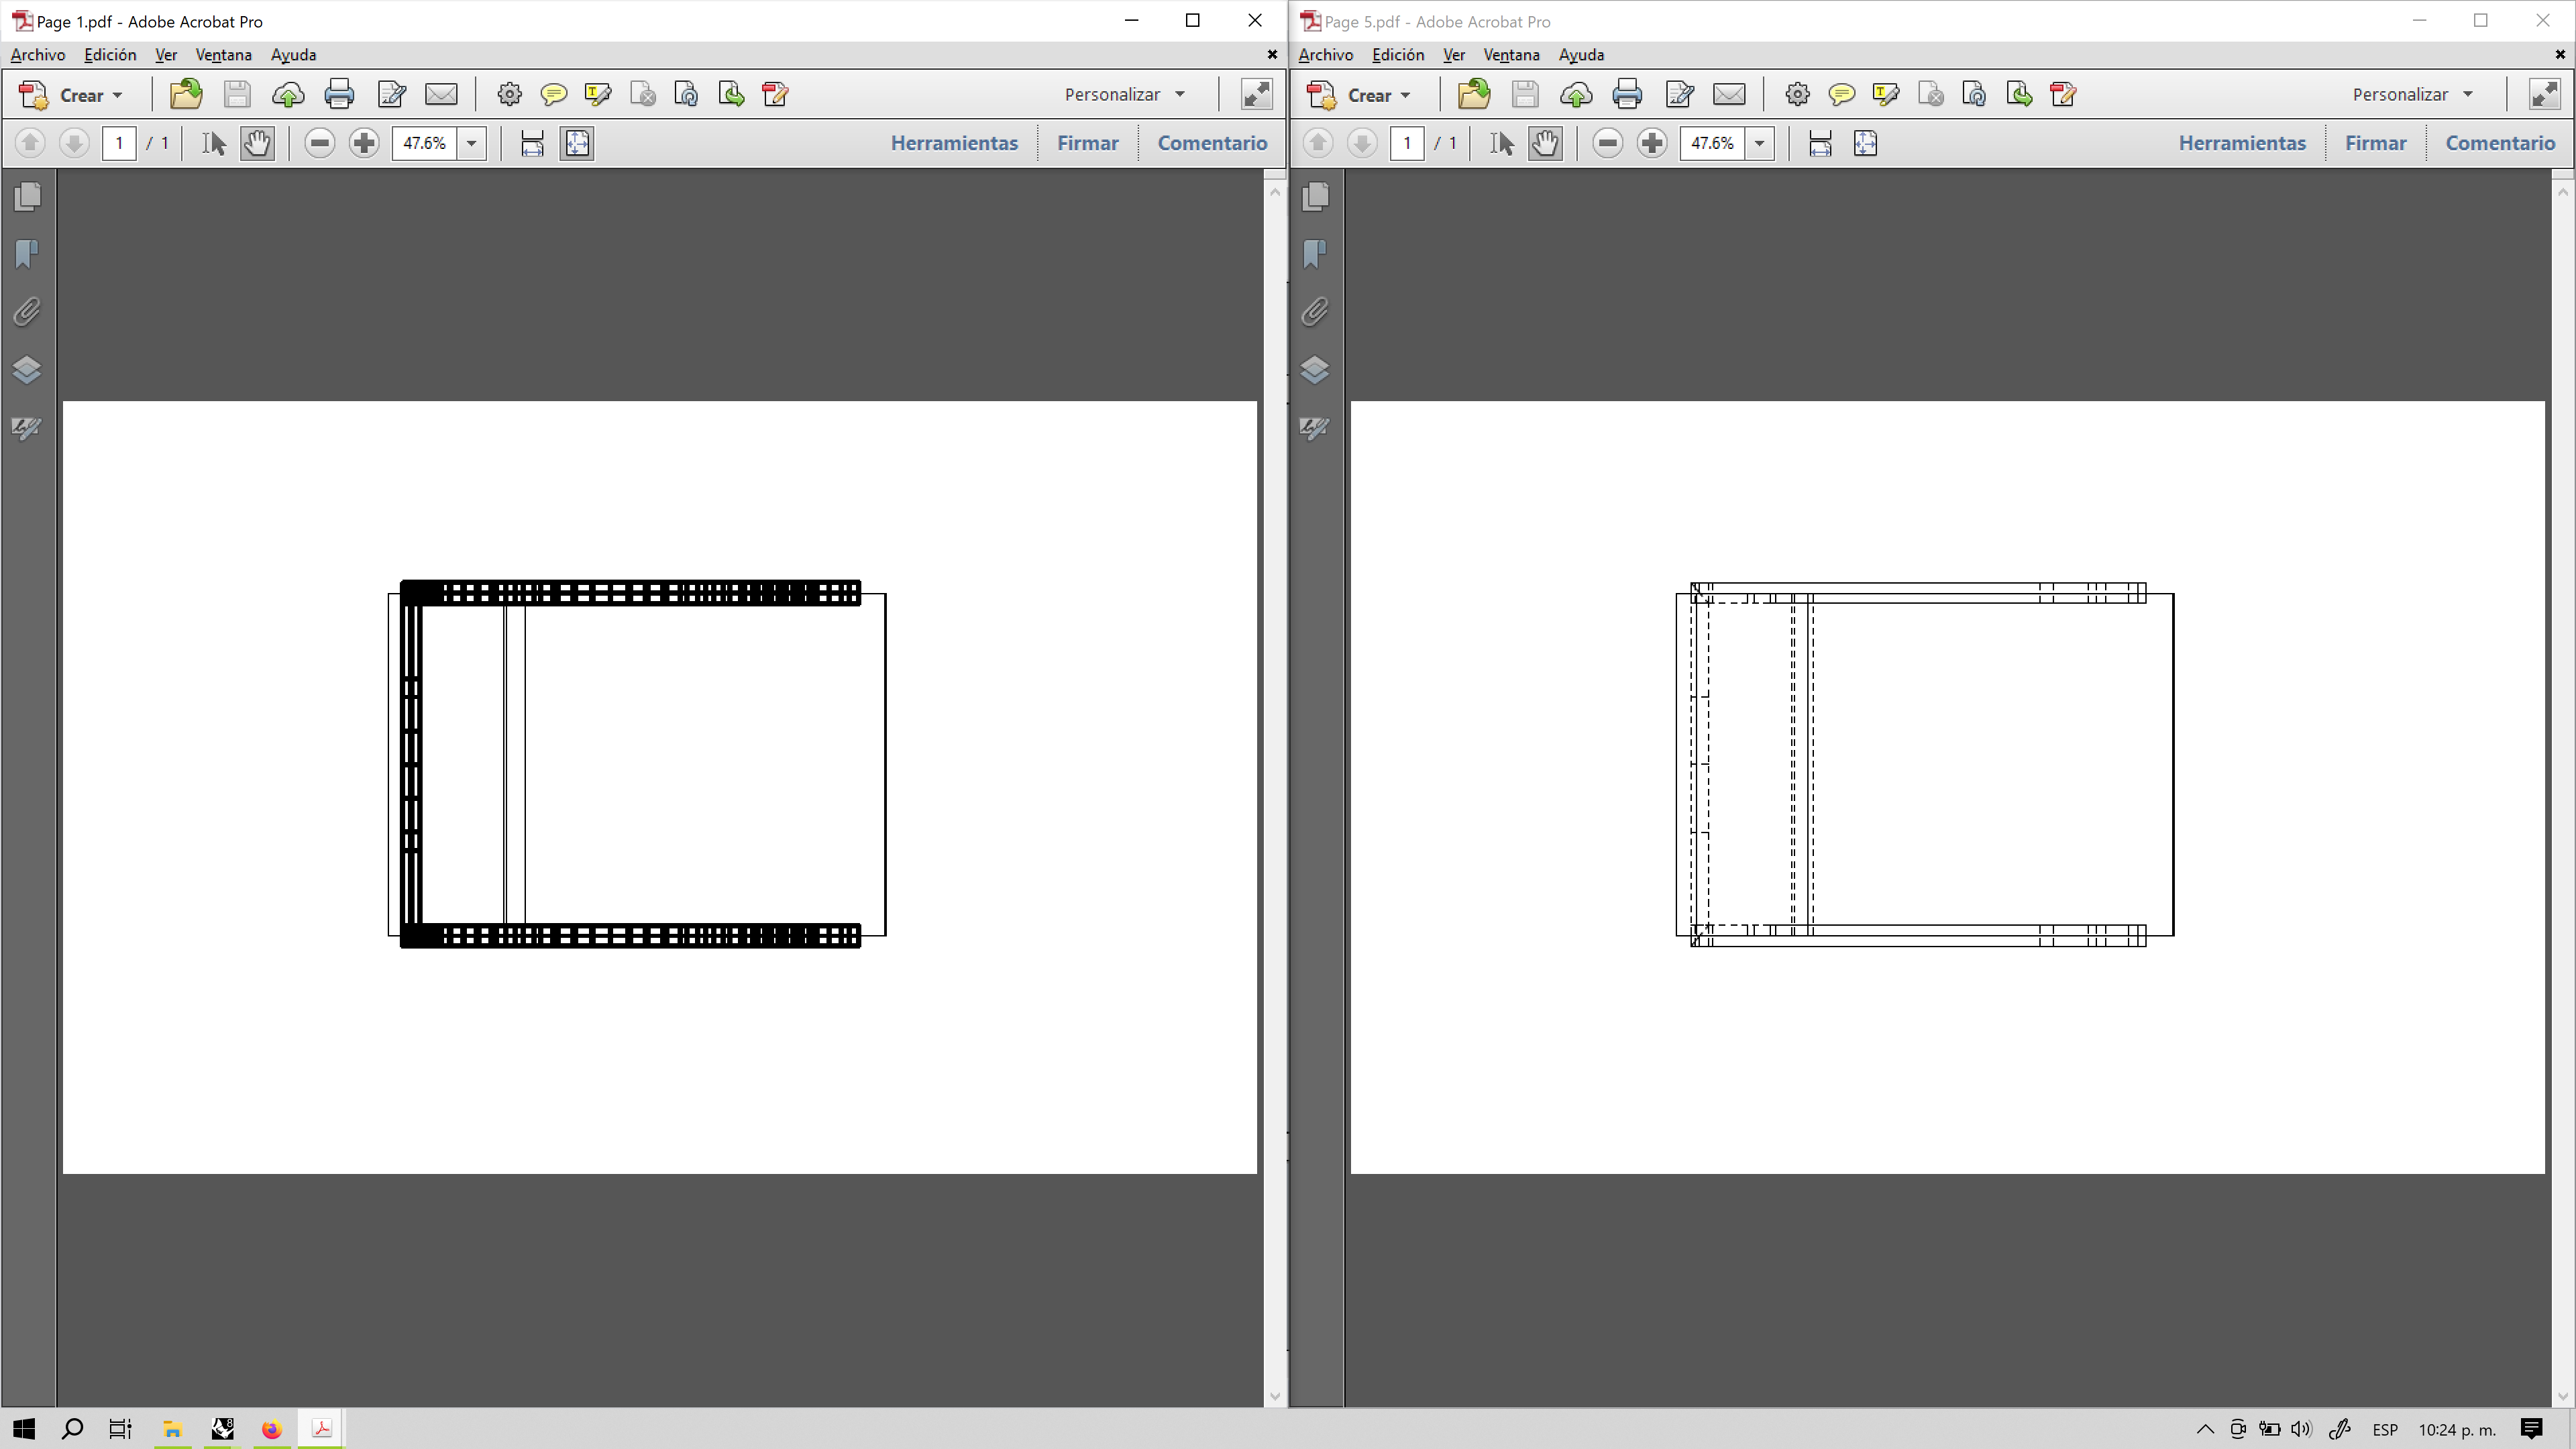Viewport: 2576px width, 1449px height.
Task: Click the page number input field
Action: 118,143
